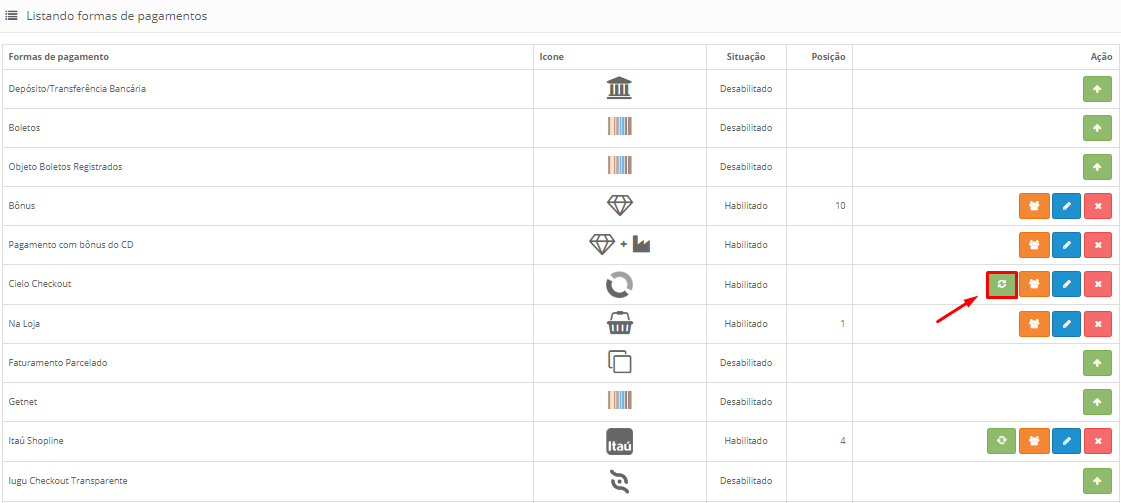Click the list icon beside Listando formas de pagamentos

click(12, 16)
